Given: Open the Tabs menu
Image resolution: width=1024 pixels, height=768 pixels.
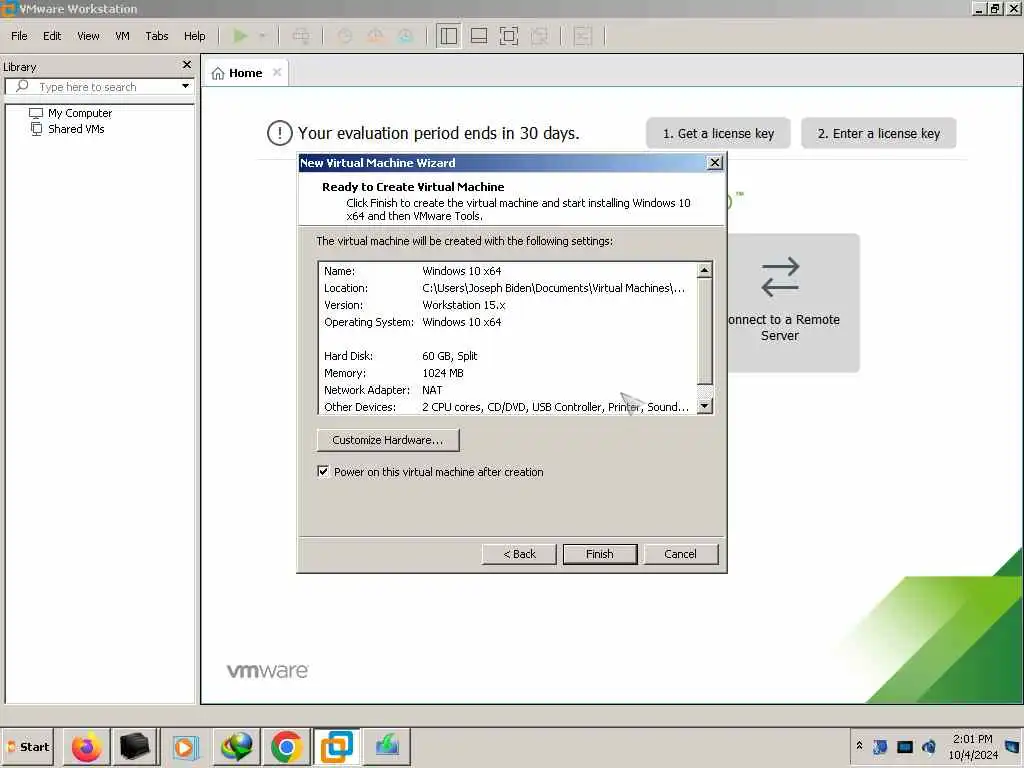Looking at the screenshot, I should pos(157,36).
